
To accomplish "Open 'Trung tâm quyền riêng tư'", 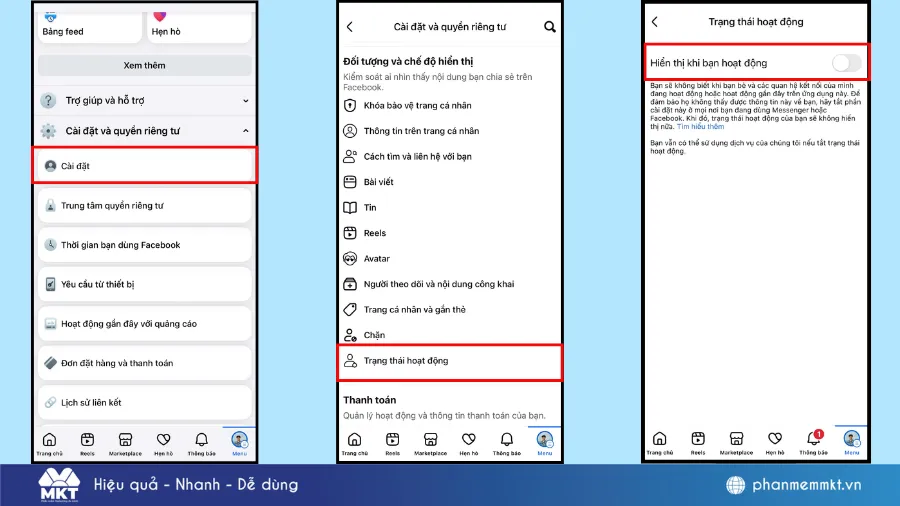I will pos(145,205).
